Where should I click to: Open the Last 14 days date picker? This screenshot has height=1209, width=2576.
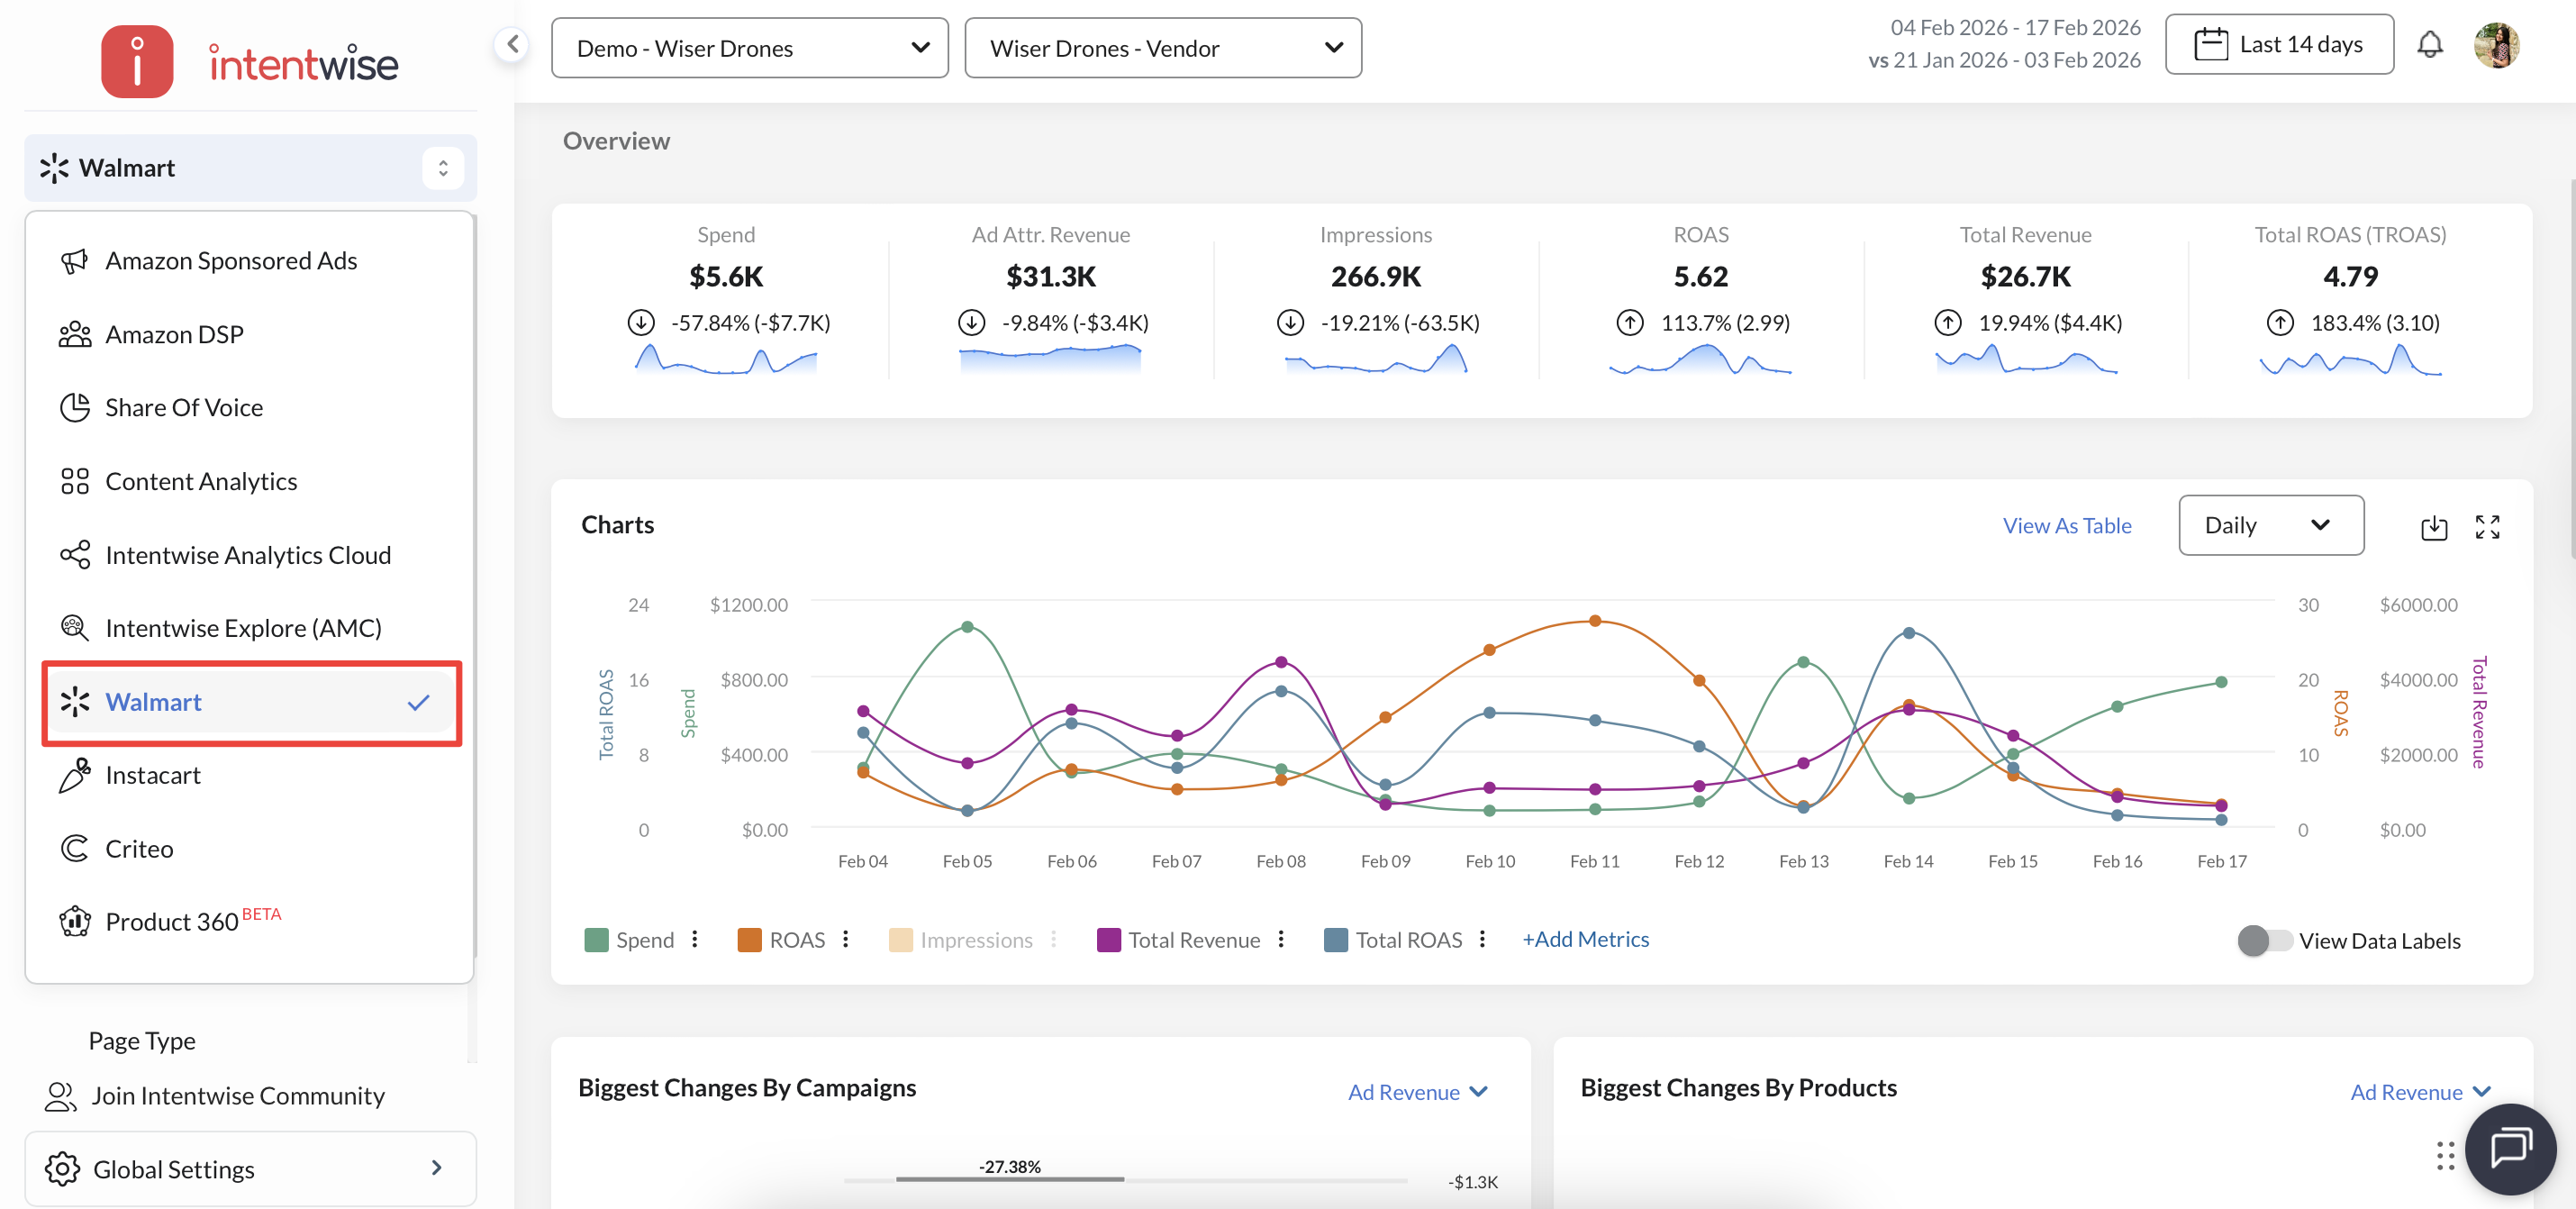pyautogui.click(x=2278, y=45)
